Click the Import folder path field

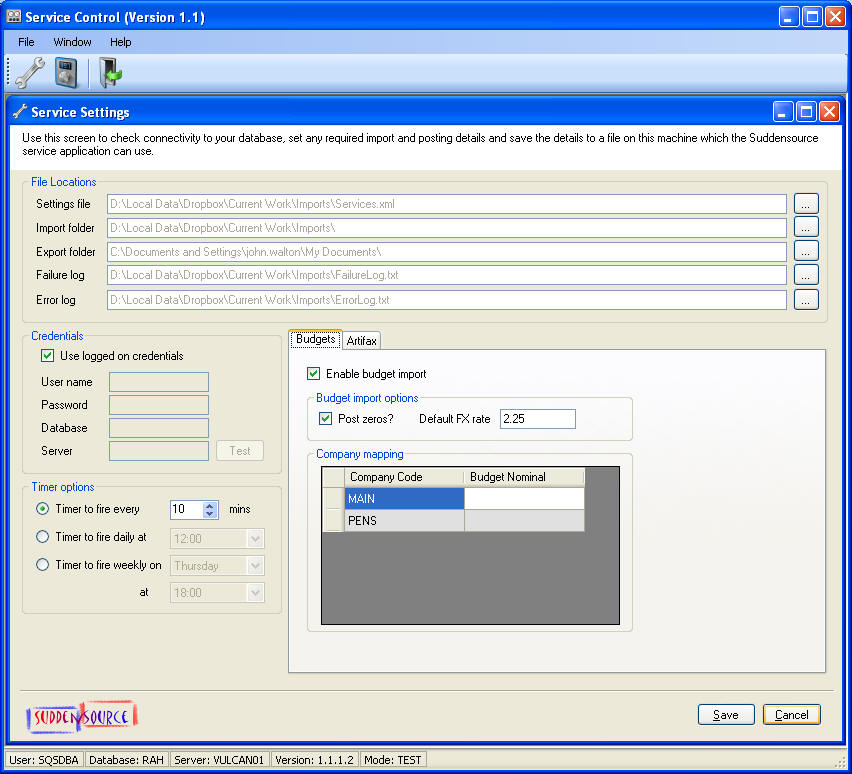click(447, 228)
